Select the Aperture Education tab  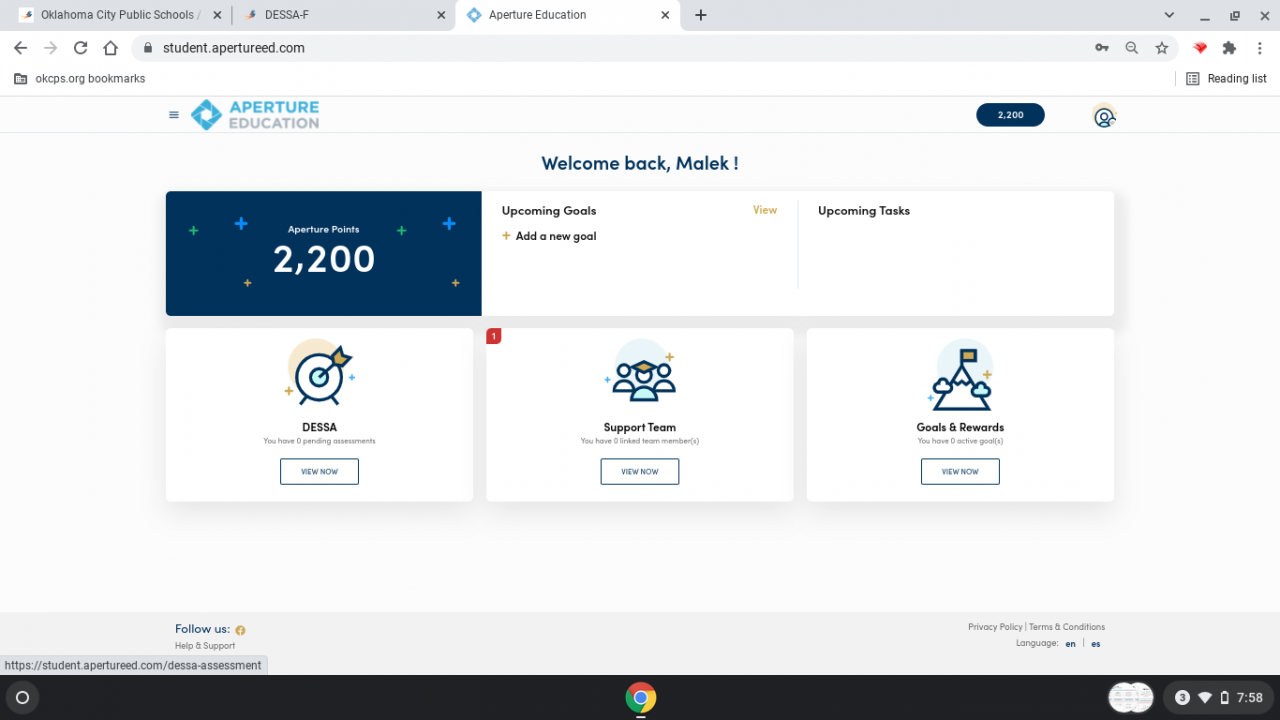568,15
